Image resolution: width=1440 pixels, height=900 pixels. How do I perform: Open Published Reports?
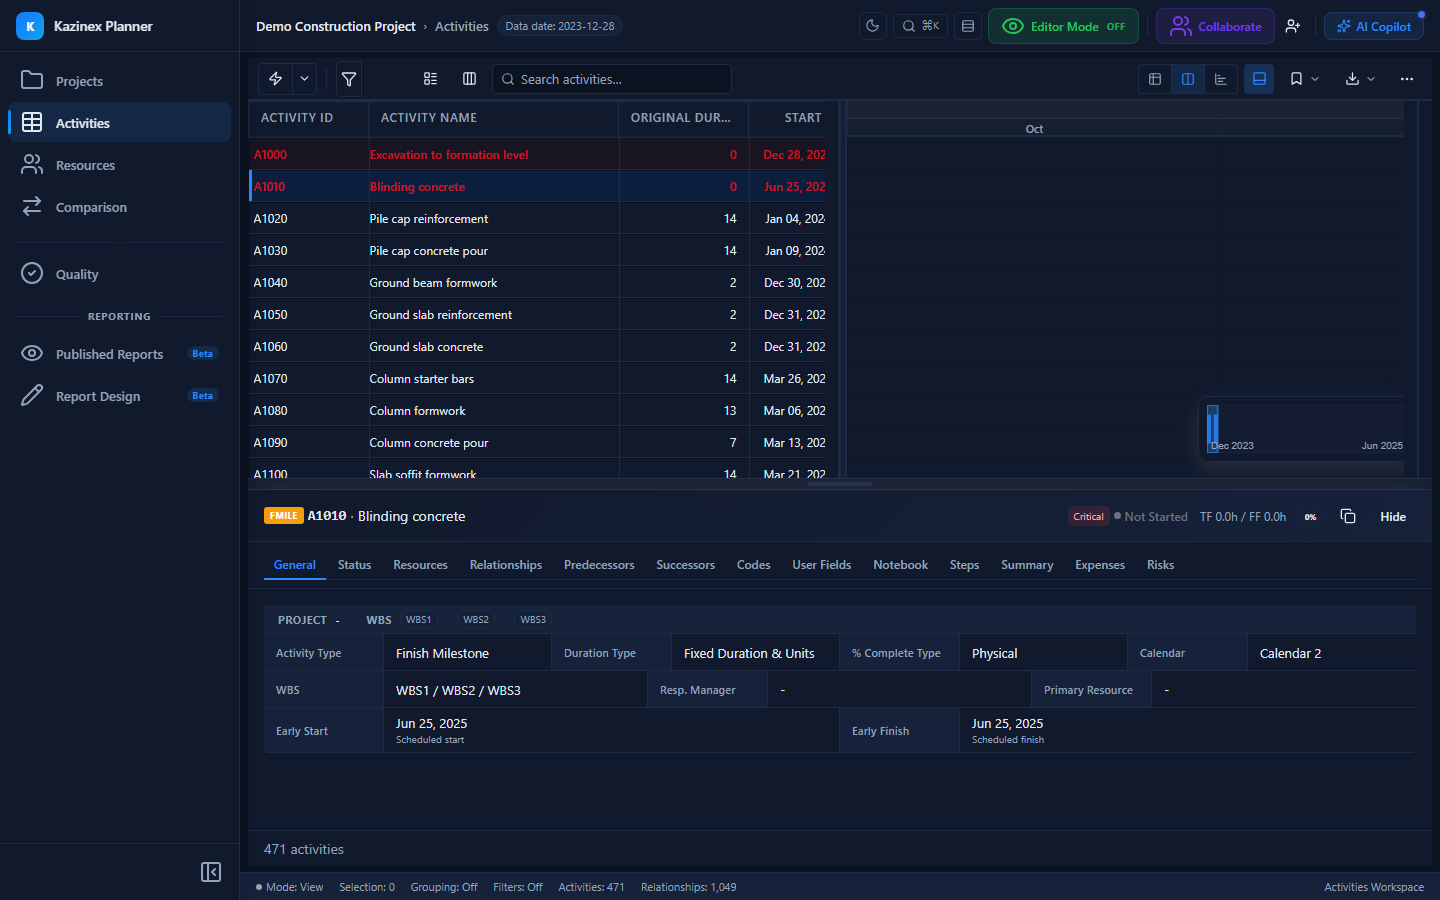point(119,354)
